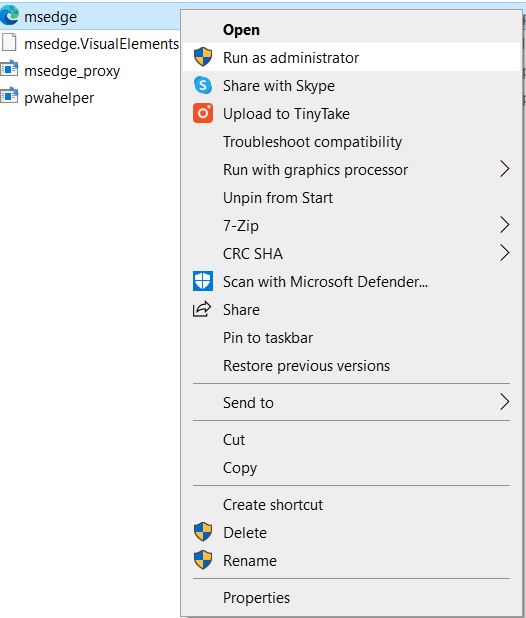
Task: Select the pwahelper application icon
Action: 9,96
